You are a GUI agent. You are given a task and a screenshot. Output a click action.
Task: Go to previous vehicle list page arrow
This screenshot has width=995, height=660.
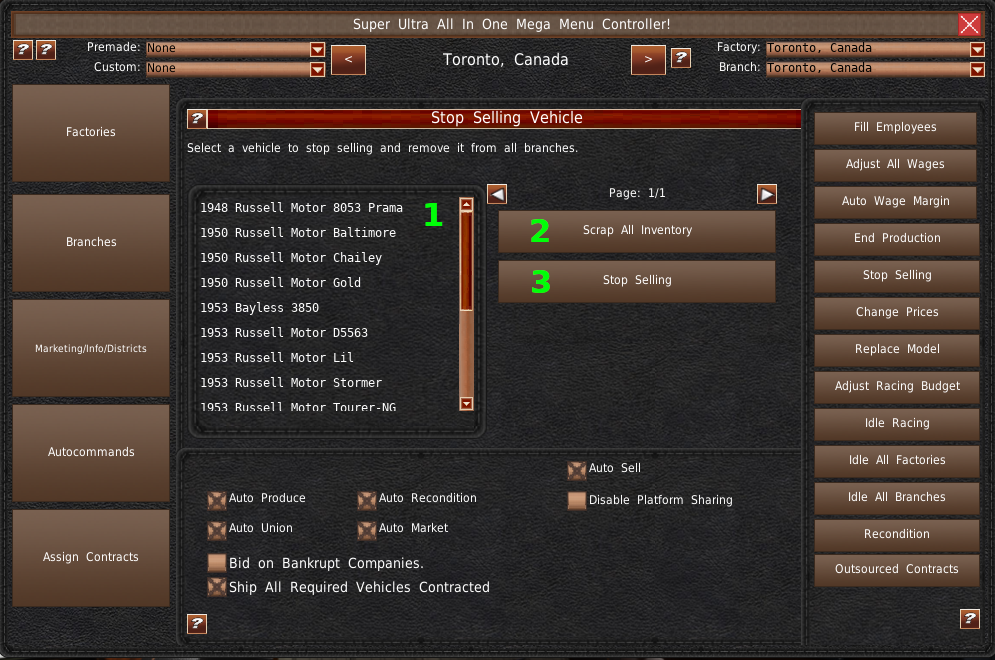coord(497,194)
